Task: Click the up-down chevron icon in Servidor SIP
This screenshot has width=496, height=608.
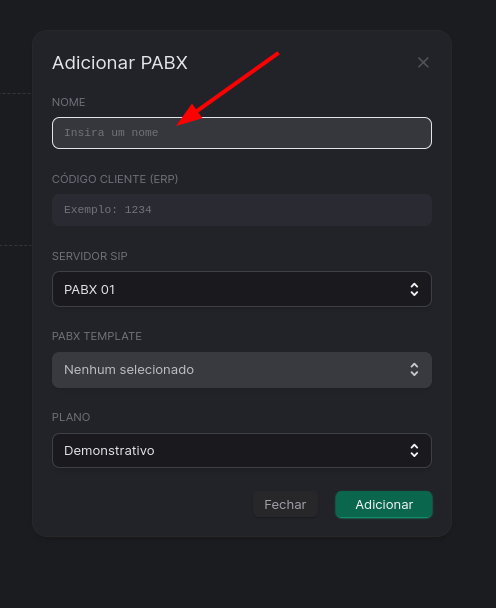Action: pos(414,289)
